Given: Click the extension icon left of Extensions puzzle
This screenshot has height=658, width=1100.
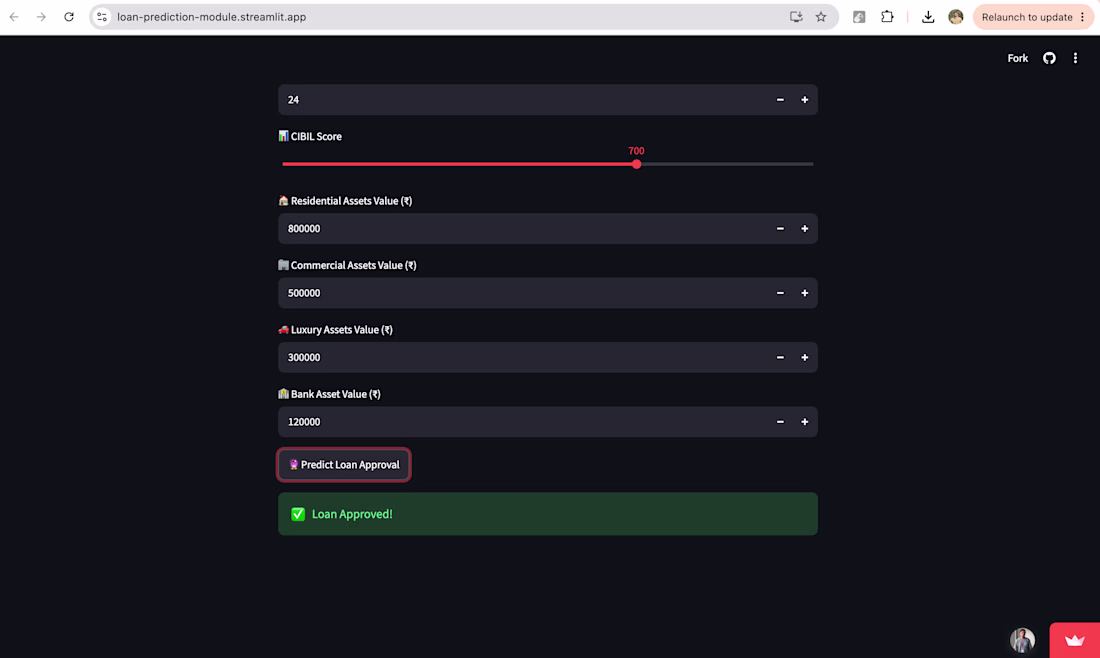Looking at the screenshot, I should (x=859, y=17).
